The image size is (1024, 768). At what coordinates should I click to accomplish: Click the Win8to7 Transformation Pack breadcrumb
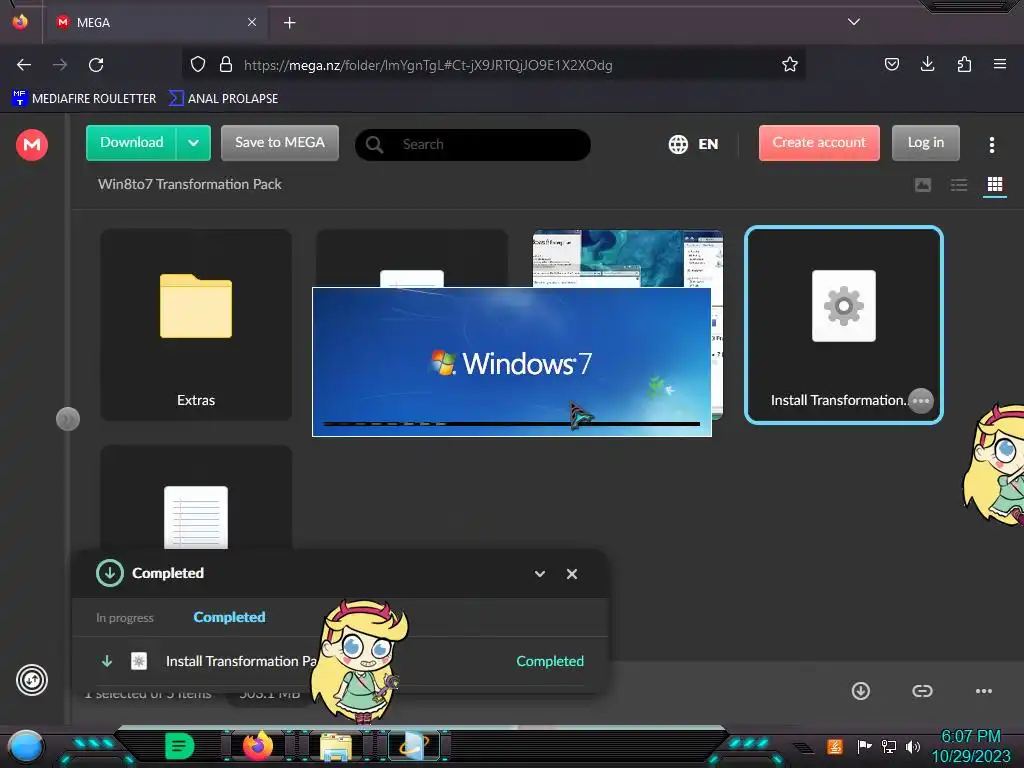(189, 184)
